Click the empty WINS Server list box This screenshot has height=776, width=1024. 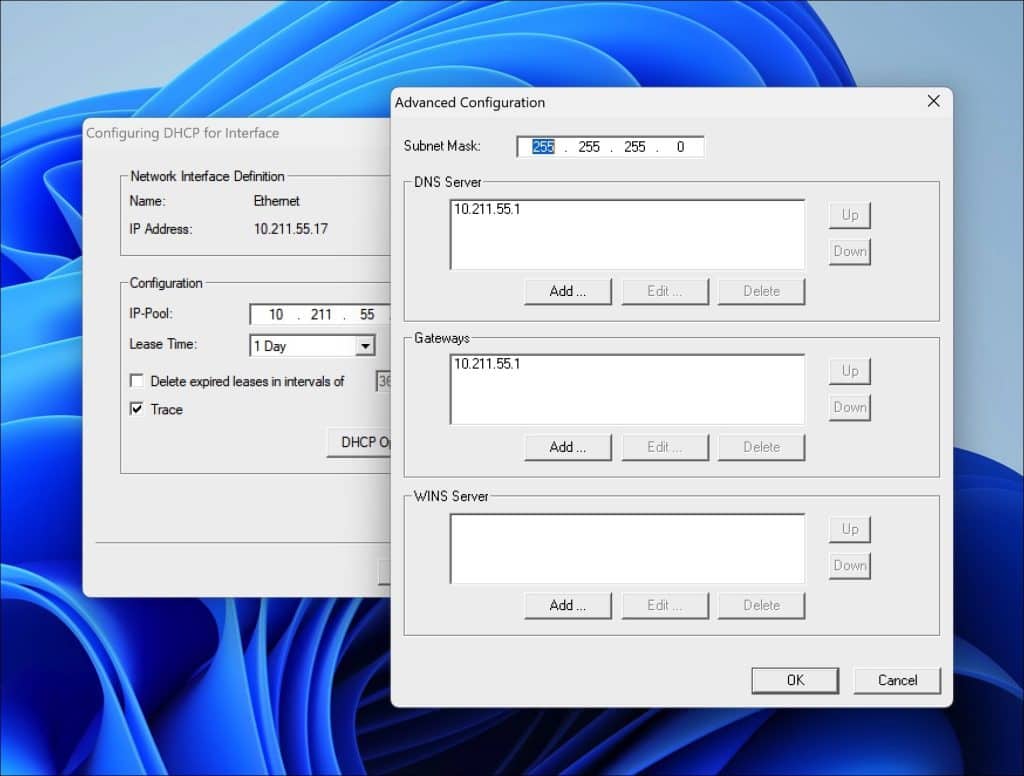627,549
